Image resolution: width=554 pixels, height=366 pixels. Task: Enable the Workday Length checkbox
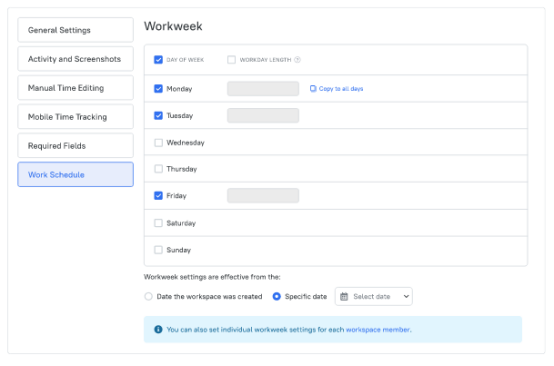tap(231, 60)
